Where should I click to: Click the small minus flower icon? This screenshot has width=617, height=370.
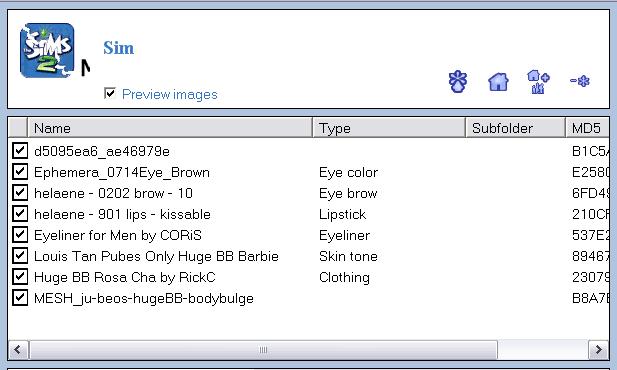coord(580,81)
